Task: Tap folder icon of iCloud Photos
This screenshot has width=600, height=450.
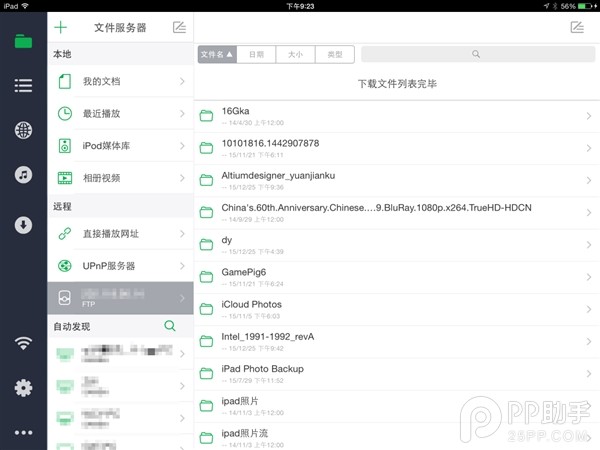Action: point(206,308)
